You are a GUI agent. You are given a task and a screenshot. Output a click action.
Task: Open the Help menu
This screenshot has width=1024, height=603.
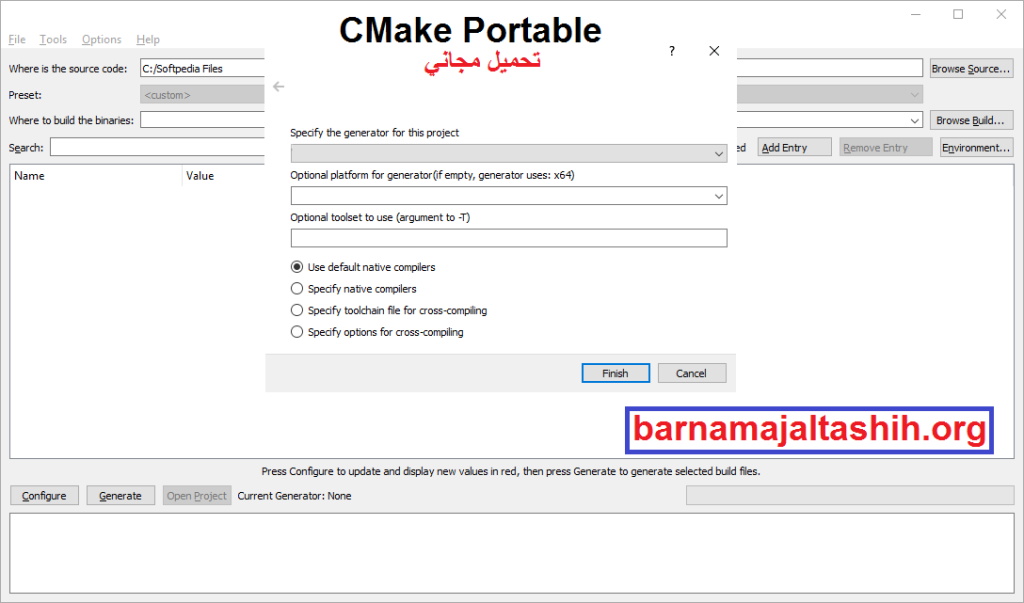click(x=148, y=39)
